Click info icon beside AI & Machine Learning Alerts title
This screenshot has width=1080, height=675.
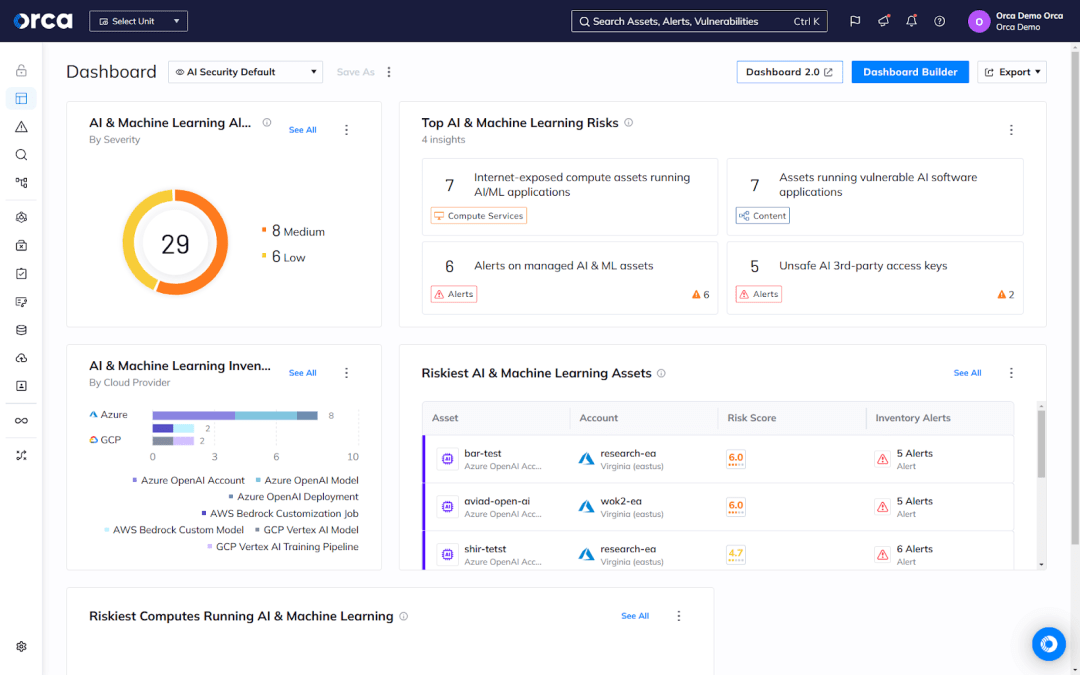coord(267,123)
